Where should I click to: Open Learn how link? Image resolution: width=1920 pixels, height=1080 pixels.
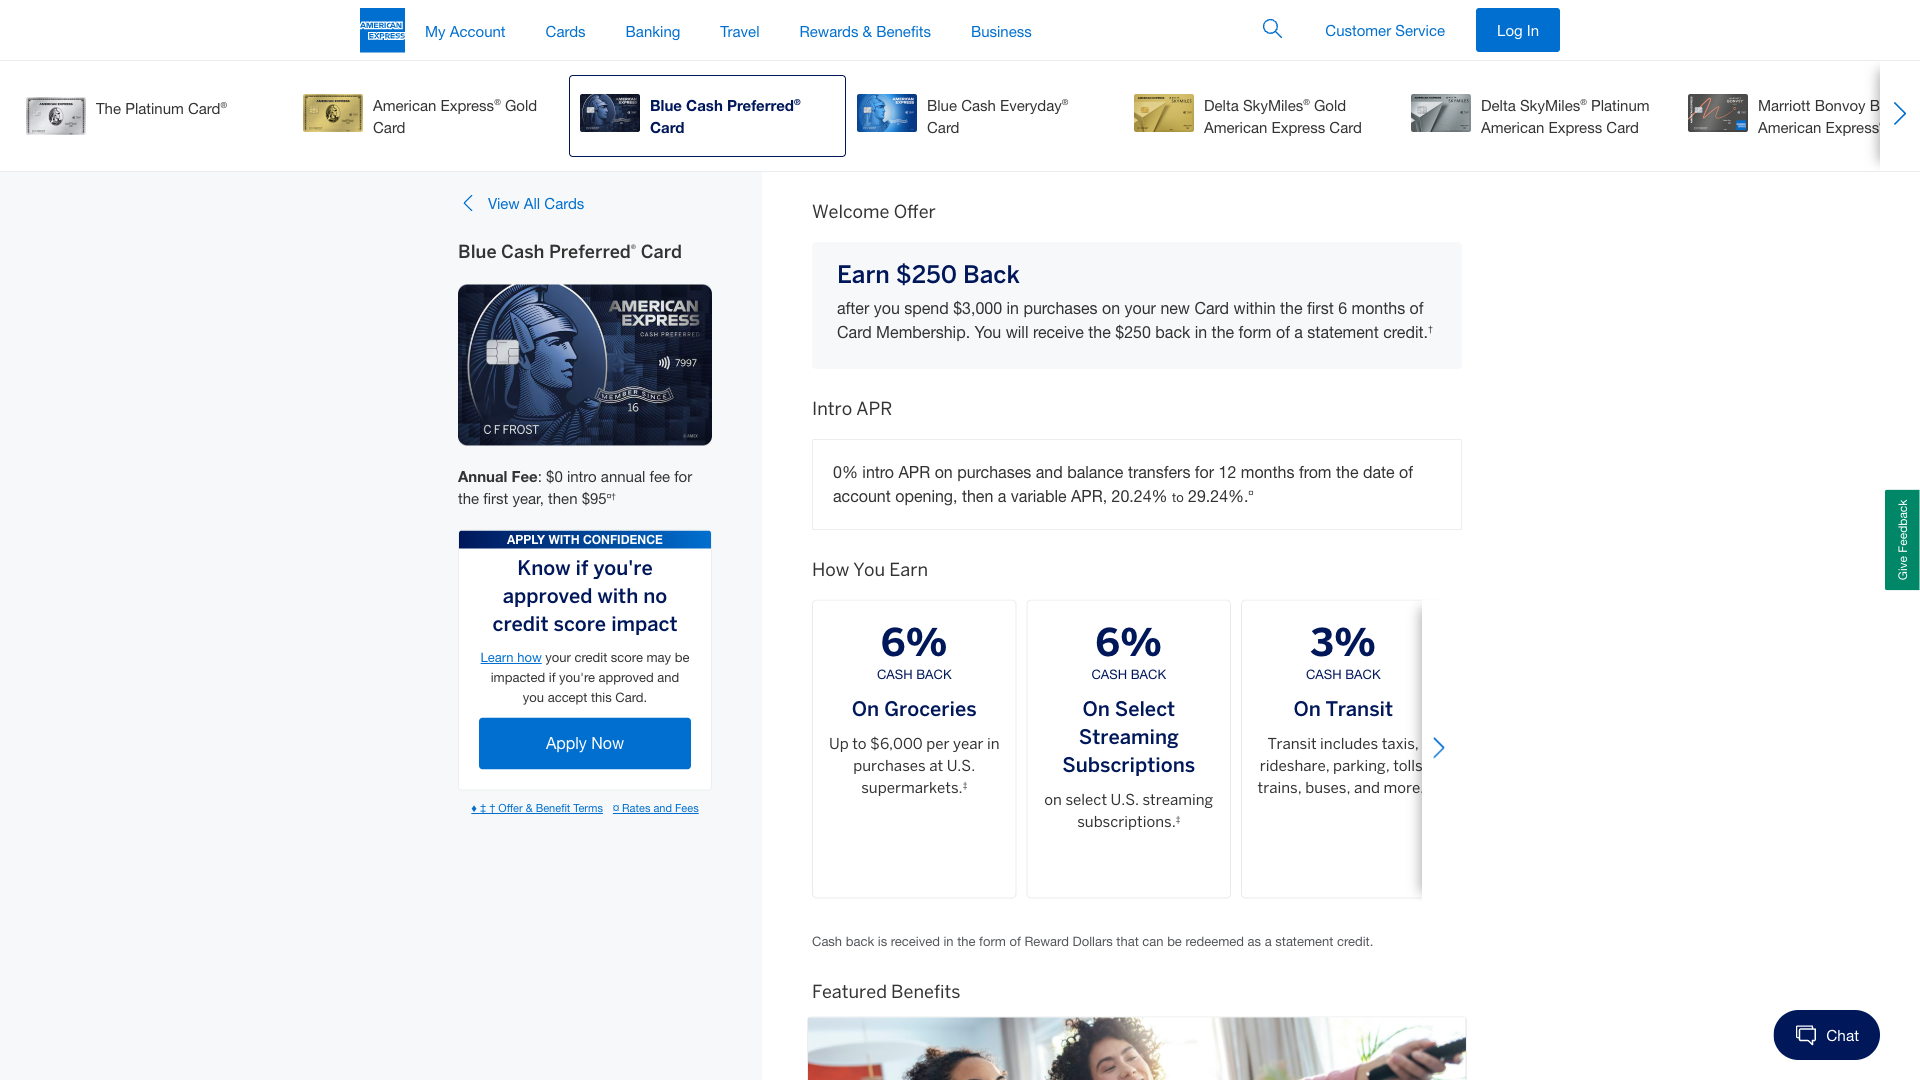click(511, 657)
